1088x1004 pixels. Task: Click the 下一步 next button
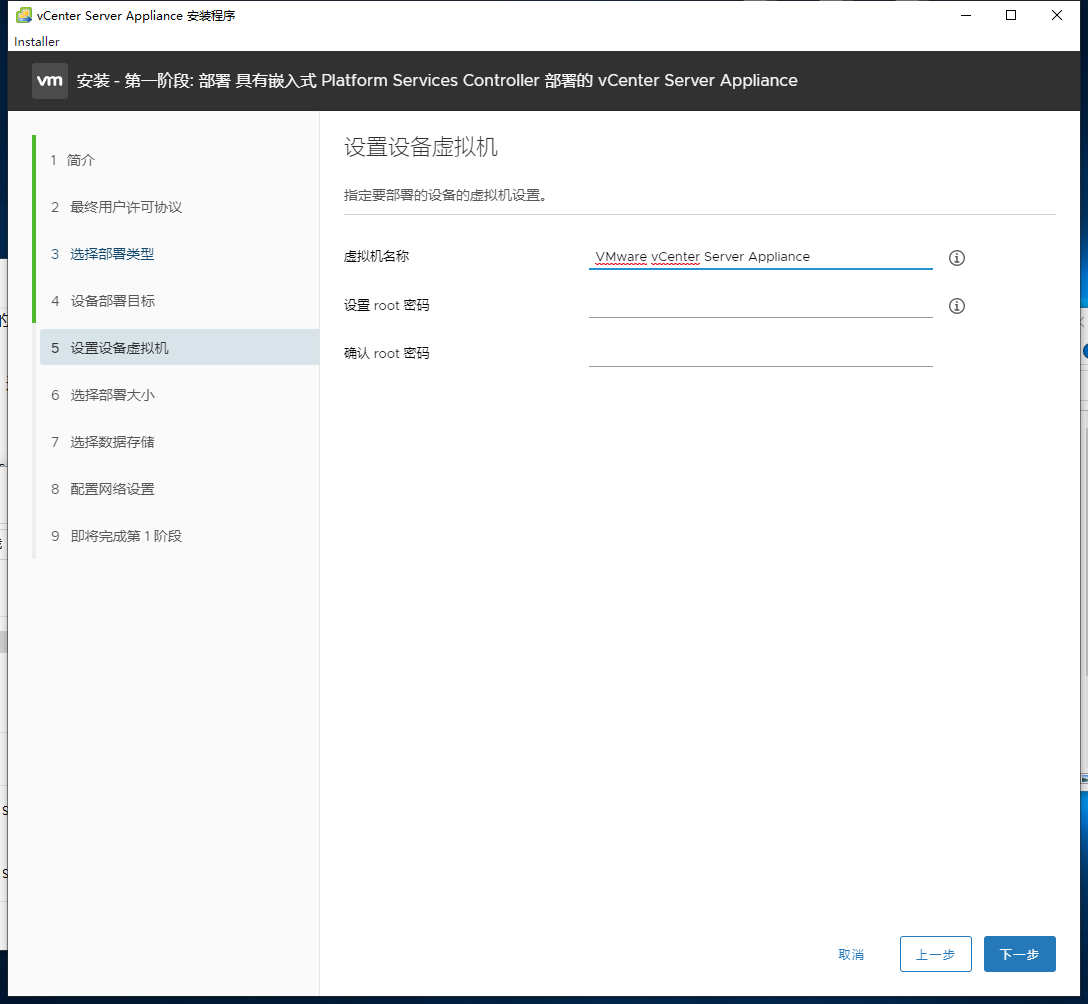pyautogui.click(x=1019, y=954)
